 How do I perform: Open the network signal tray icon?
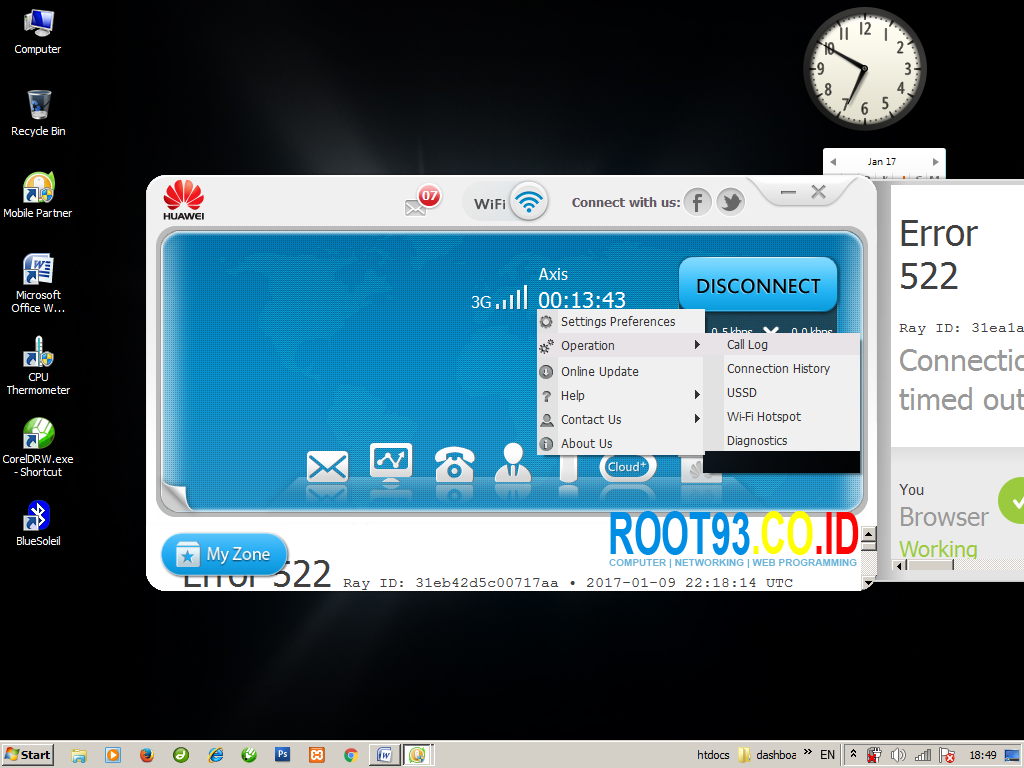pos(923,756)
